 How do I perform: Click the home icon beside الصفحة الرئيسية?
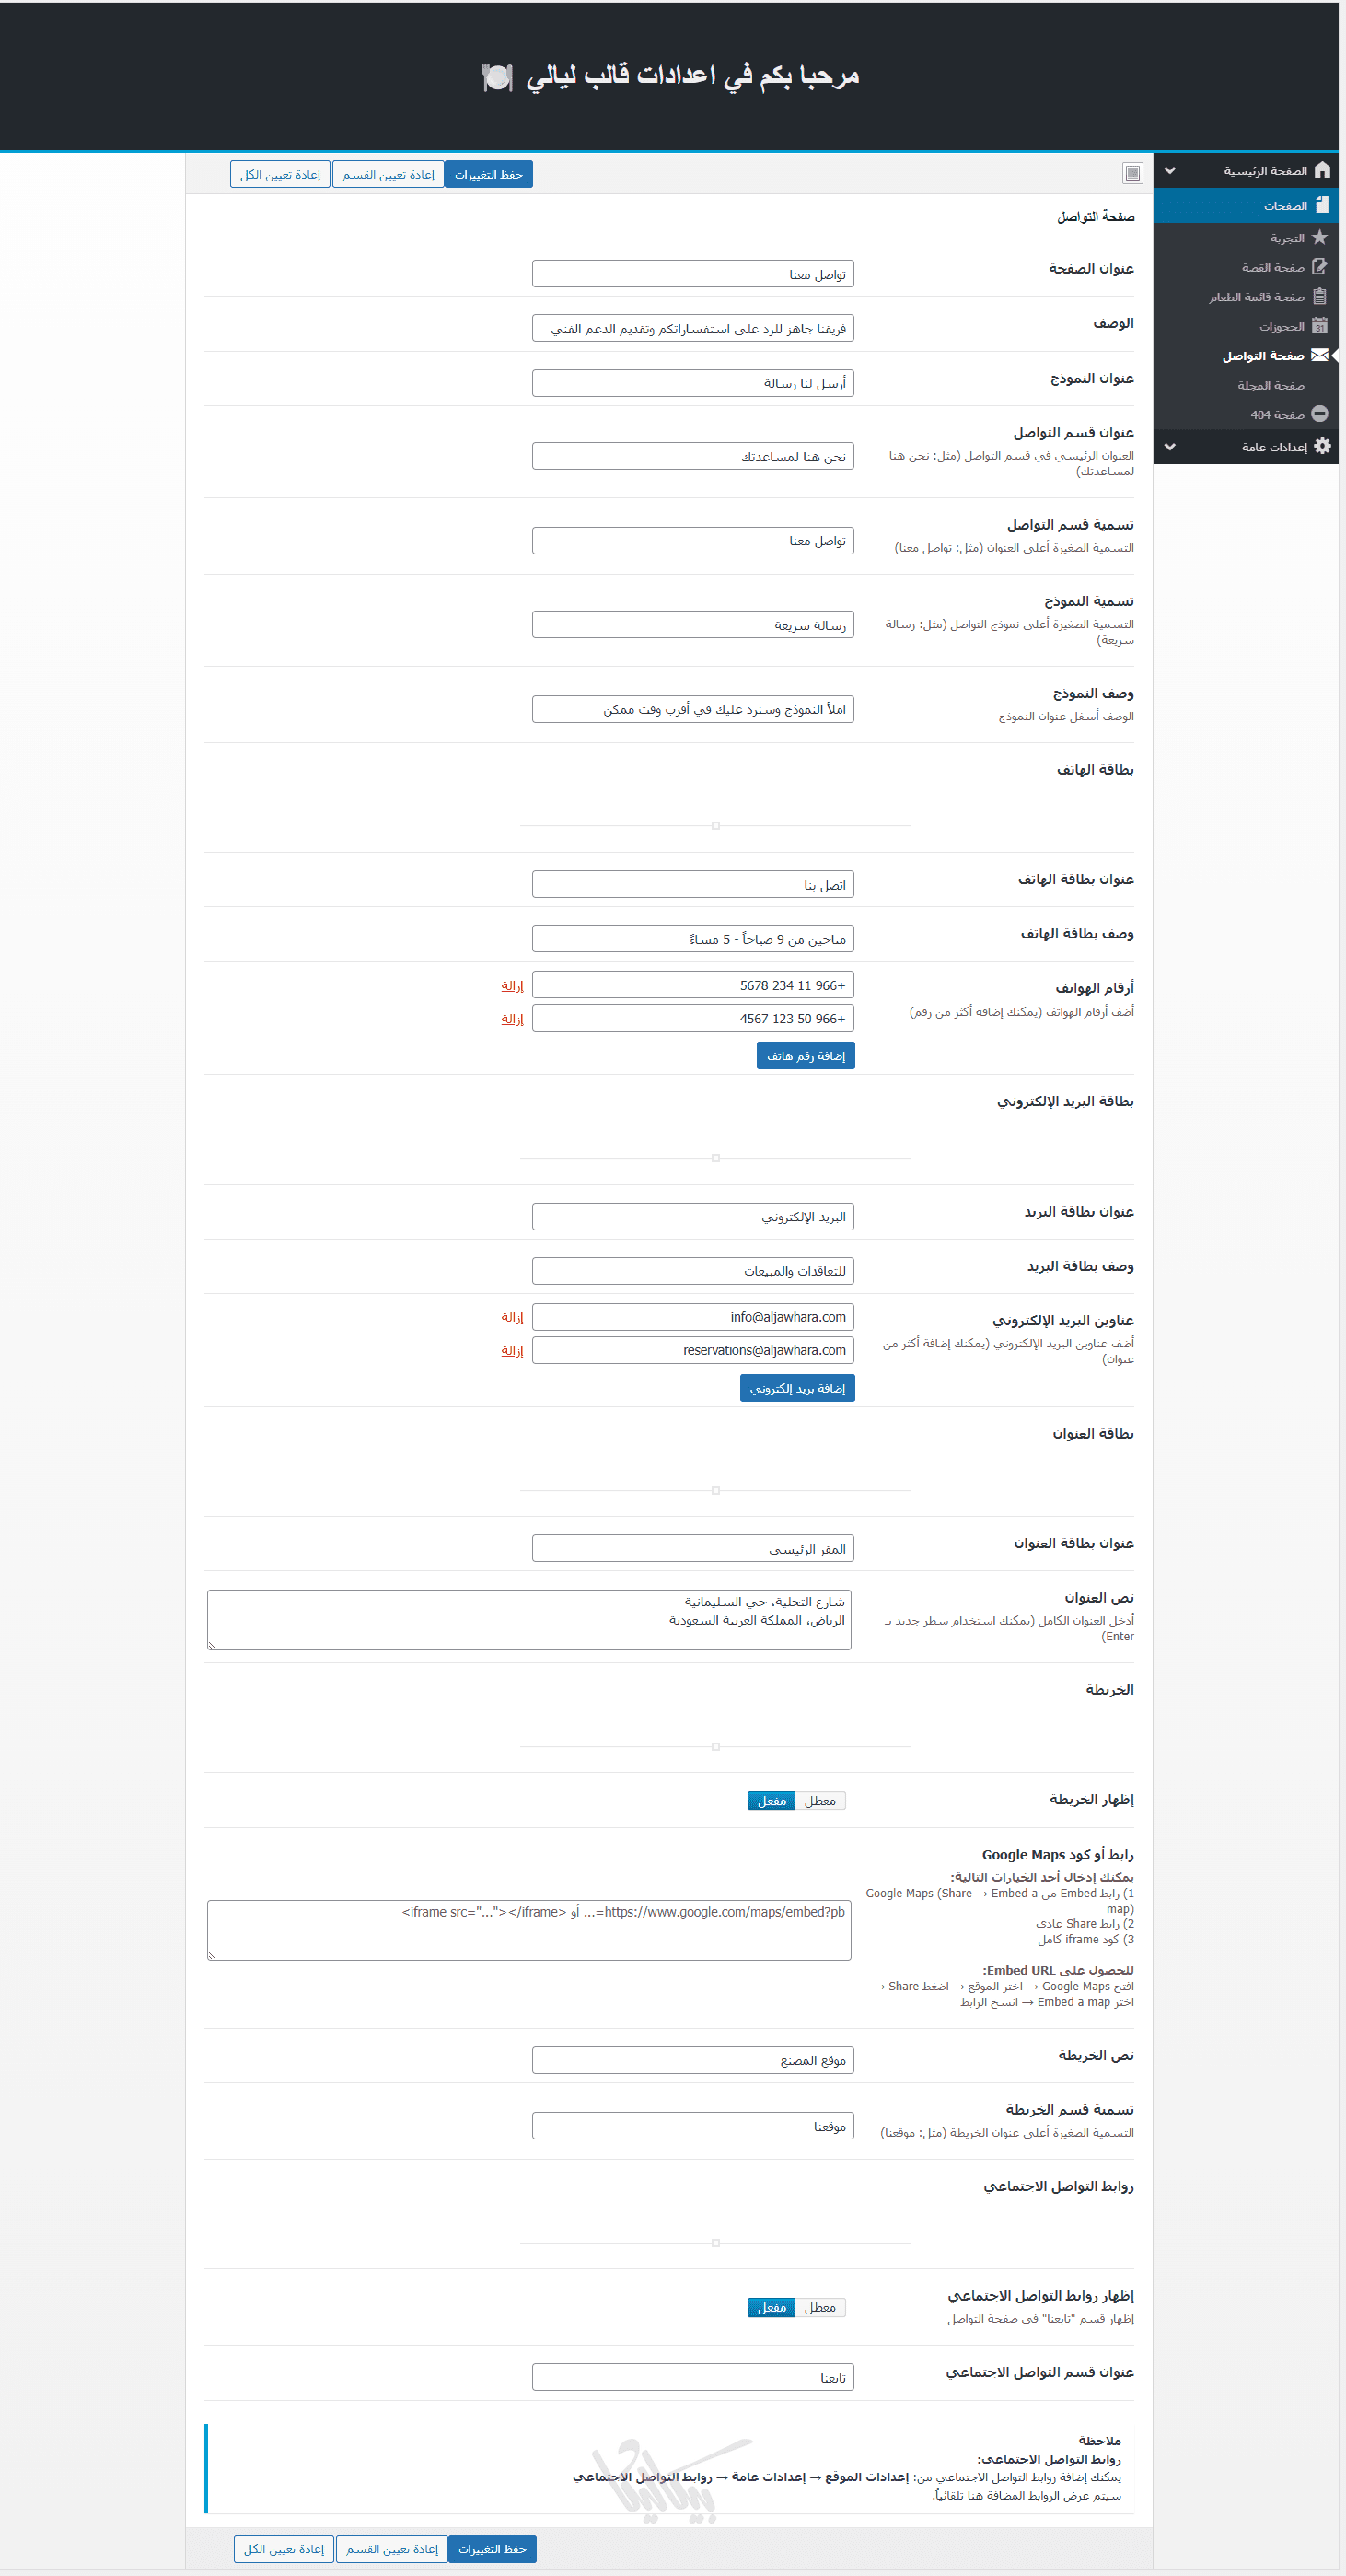1322,170
